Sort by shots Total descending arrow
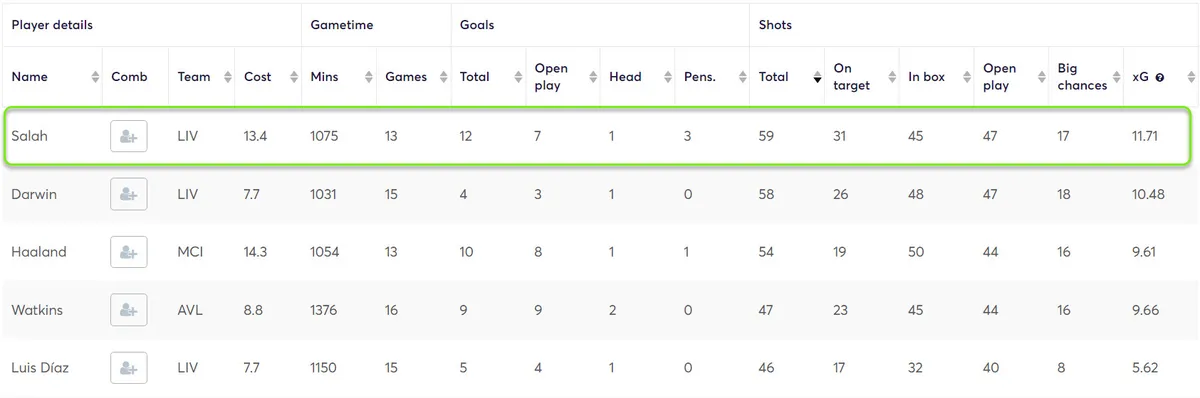The width and height of the screenshot is (1200, 398). (816, 77)
